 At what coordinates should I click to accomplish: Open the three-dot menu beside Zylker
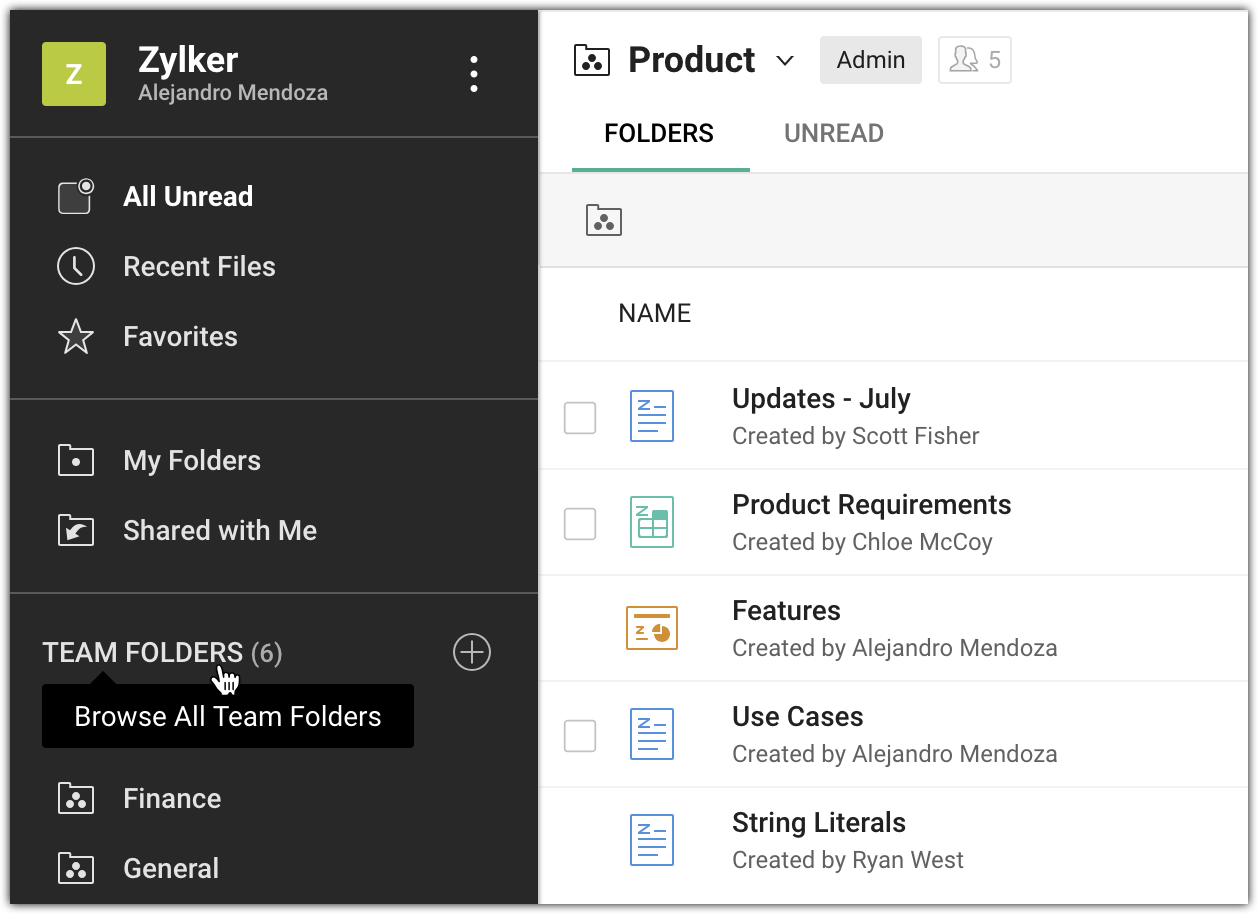coord(473,74)
